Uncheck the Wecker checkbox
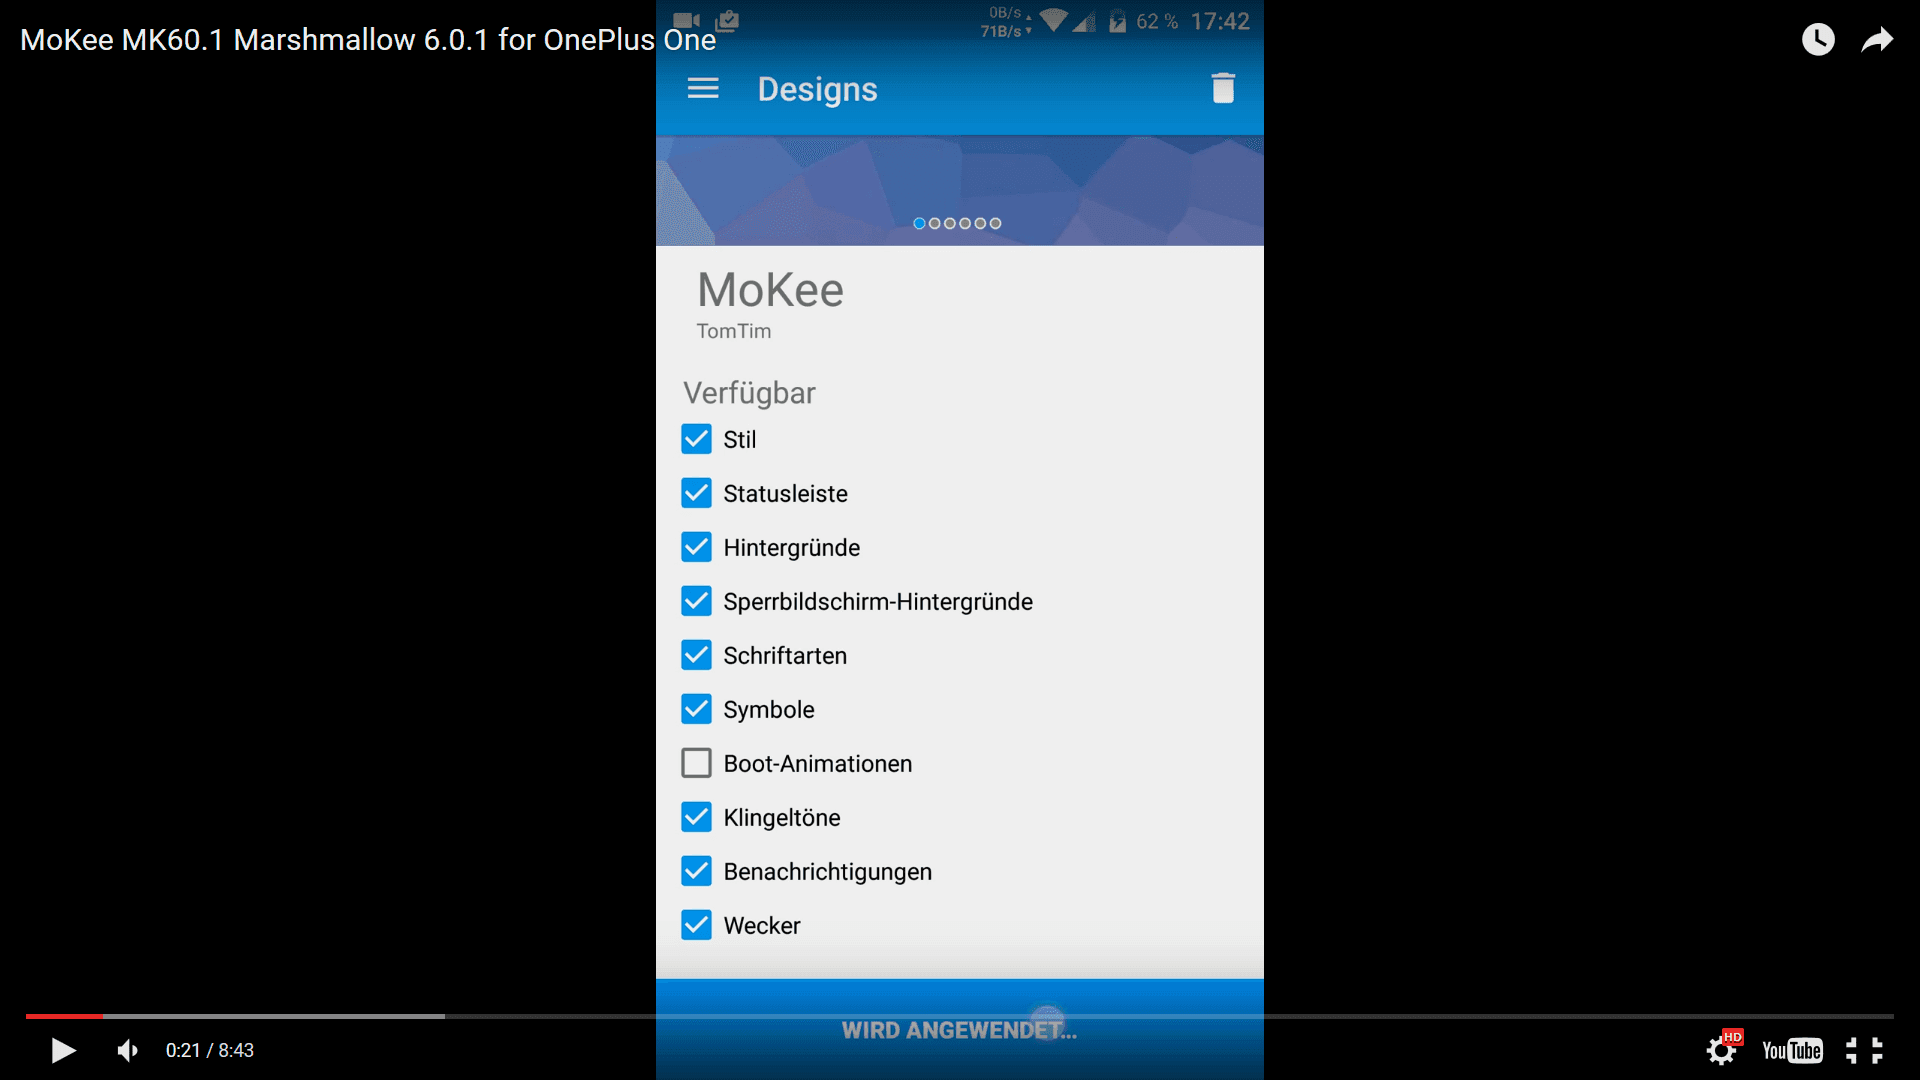 click(696, 925)
